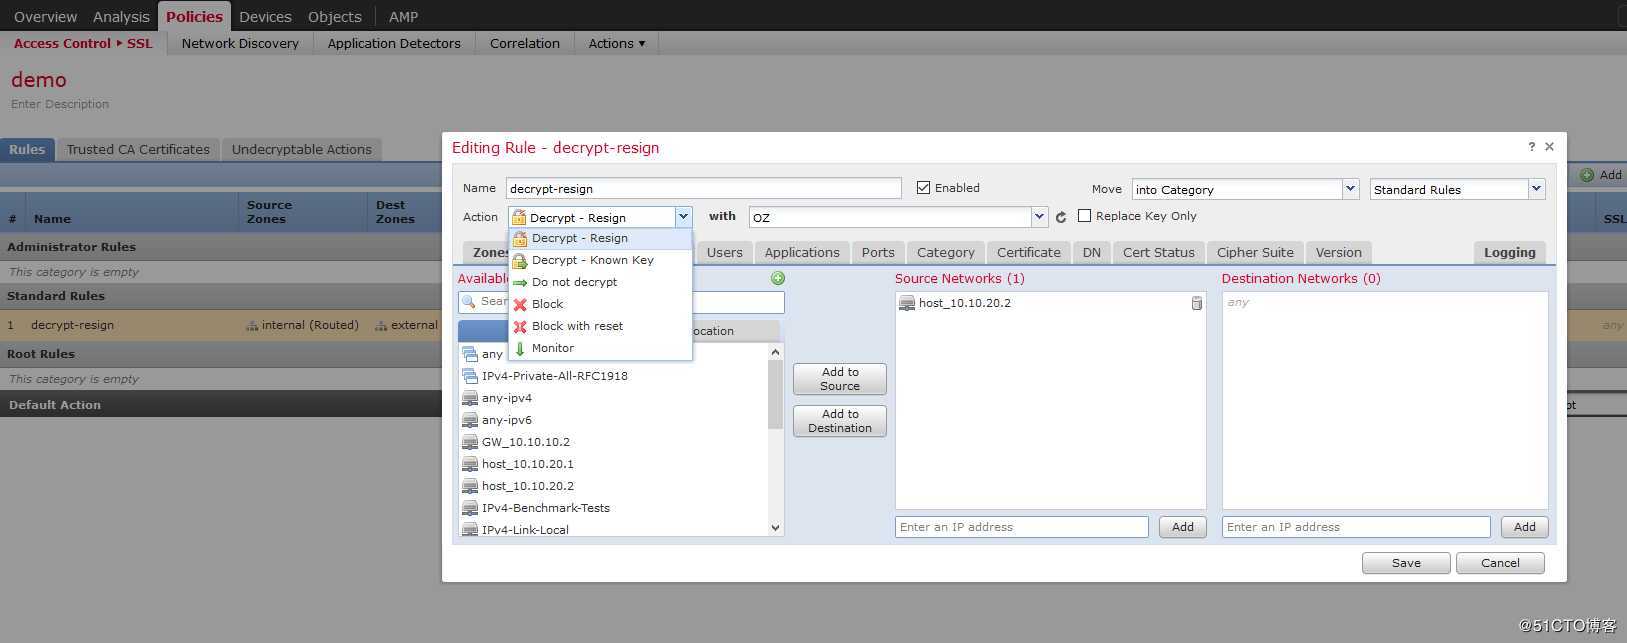Click the available networks scrollbar thumb
This screenshot has width=1627, height=643.
(775, 394)
